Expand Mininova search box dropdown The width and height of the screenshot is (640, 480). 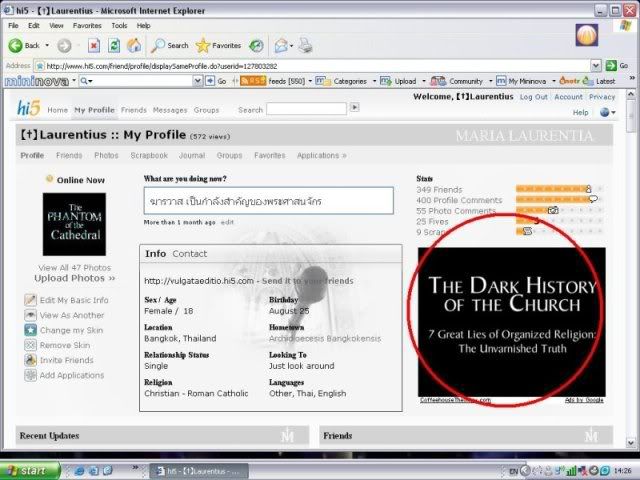(198, 81)
